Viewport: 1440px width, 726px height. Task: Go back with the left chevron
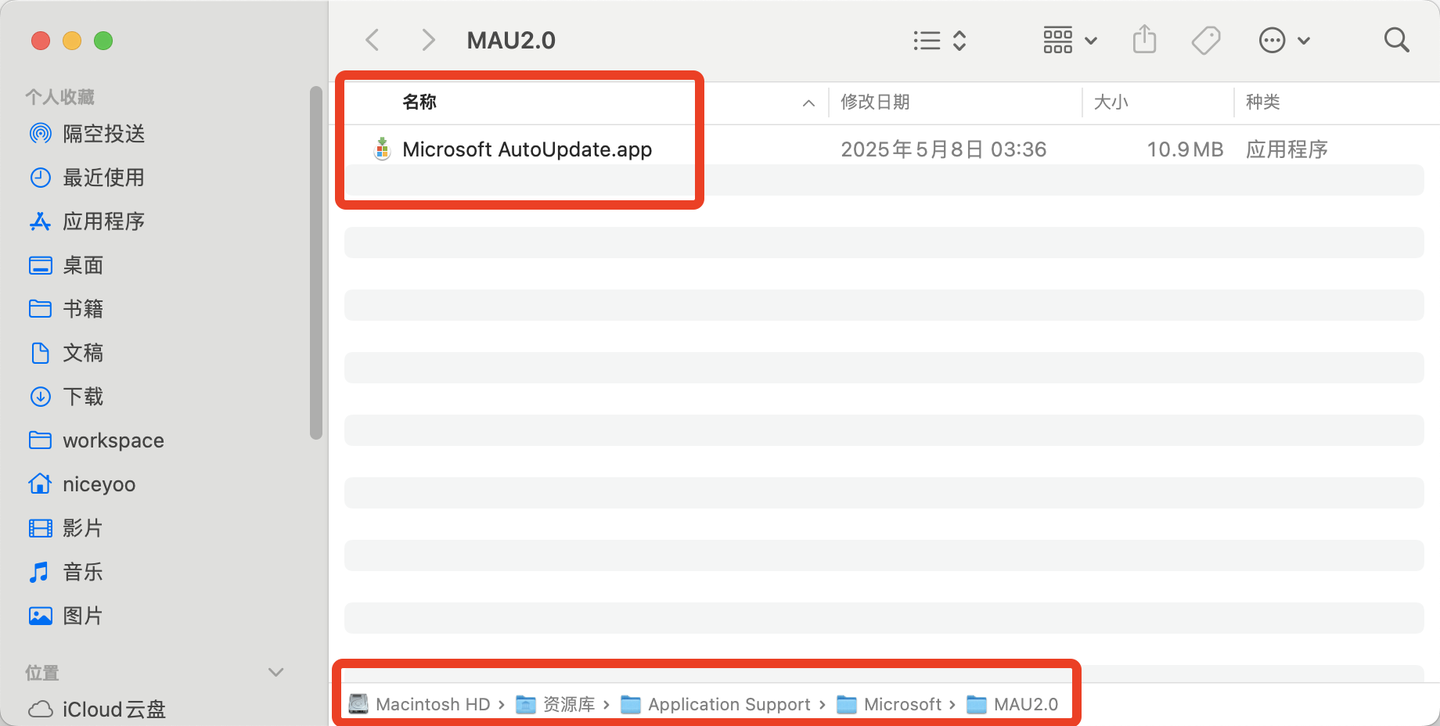372,40
